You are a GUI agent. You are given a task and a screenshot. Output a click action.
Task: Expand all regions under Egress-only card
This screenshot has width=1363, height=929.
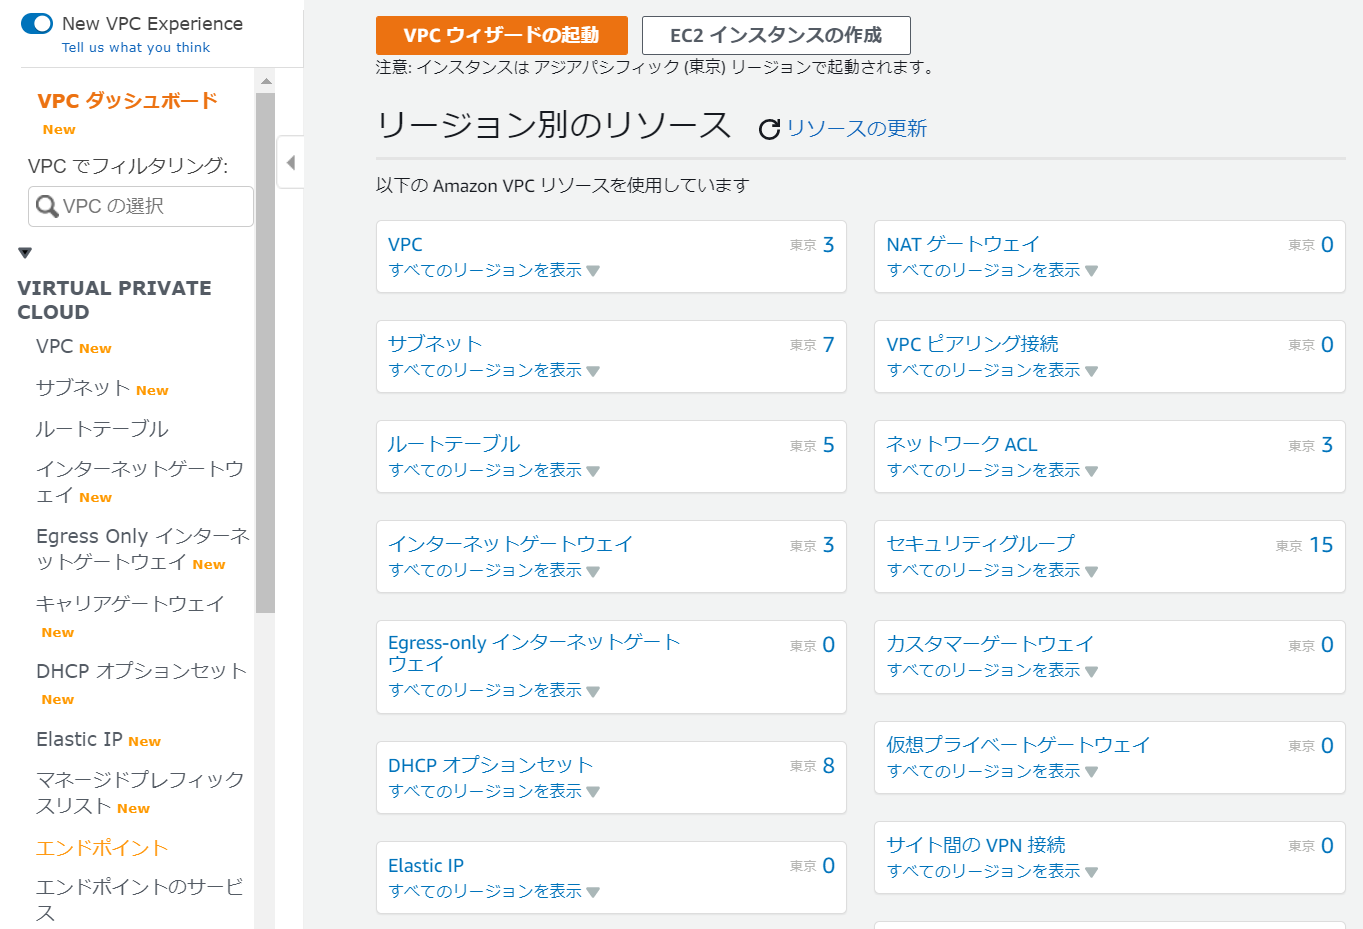494,690
